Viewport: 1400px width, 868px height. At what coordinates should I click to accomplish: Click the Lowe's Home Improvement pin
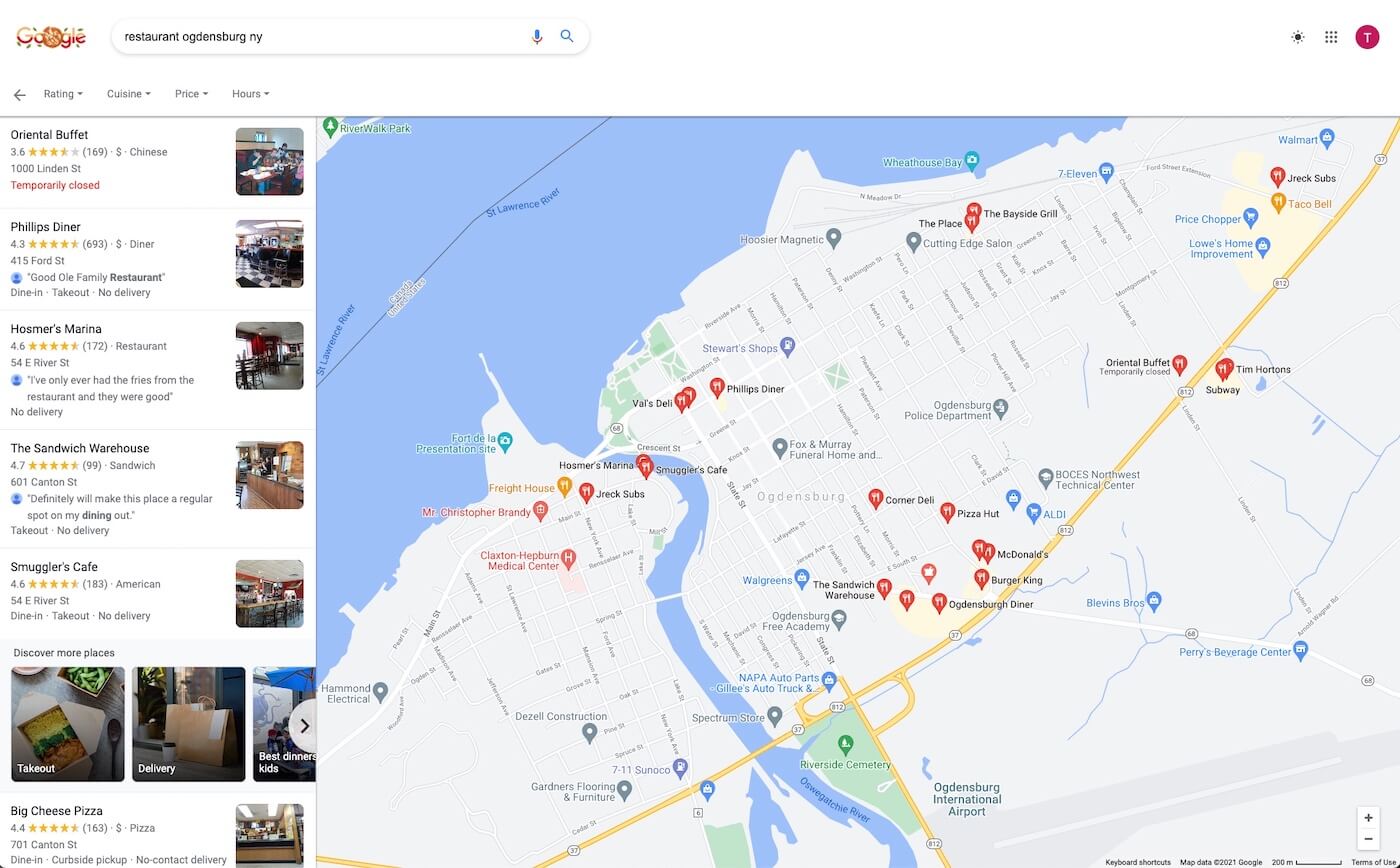(1262, 245)
